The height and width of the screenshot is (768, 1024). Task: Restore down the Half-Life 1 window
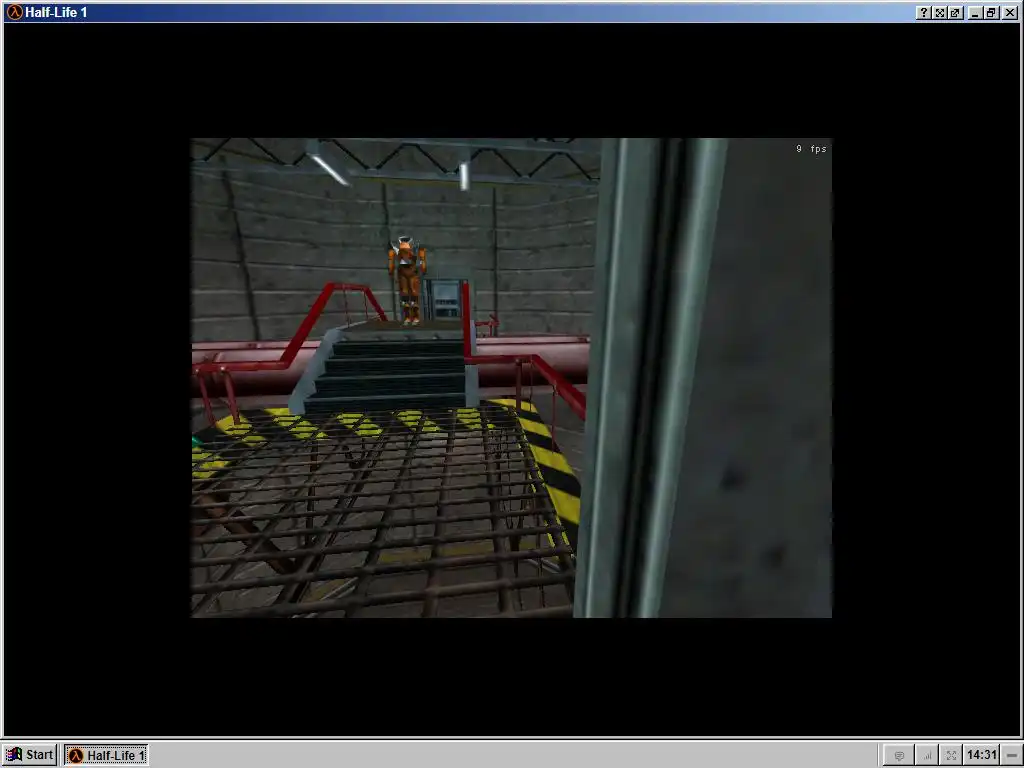pos(991,12)
